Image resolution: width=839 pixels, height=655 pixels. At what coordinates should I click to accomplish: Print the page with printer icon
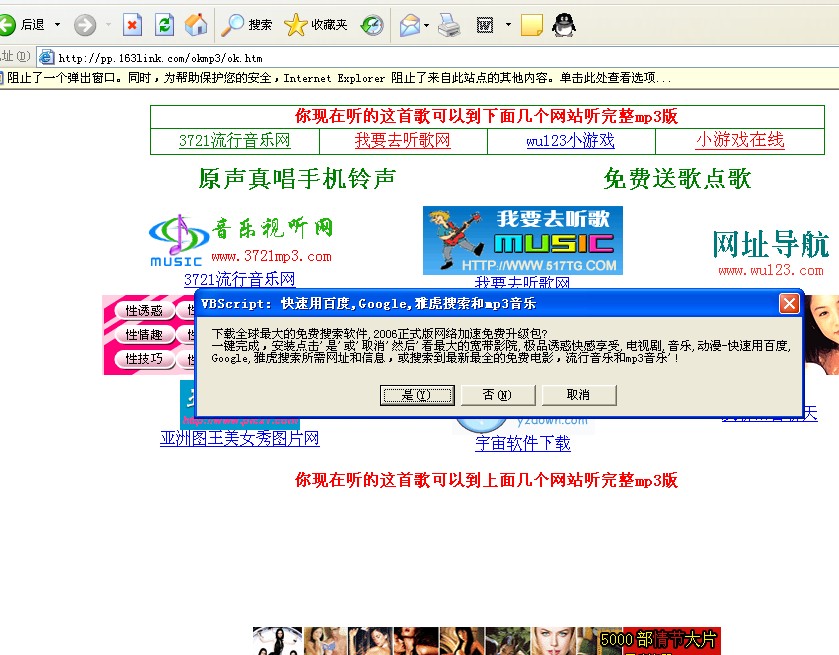[449, 25]
